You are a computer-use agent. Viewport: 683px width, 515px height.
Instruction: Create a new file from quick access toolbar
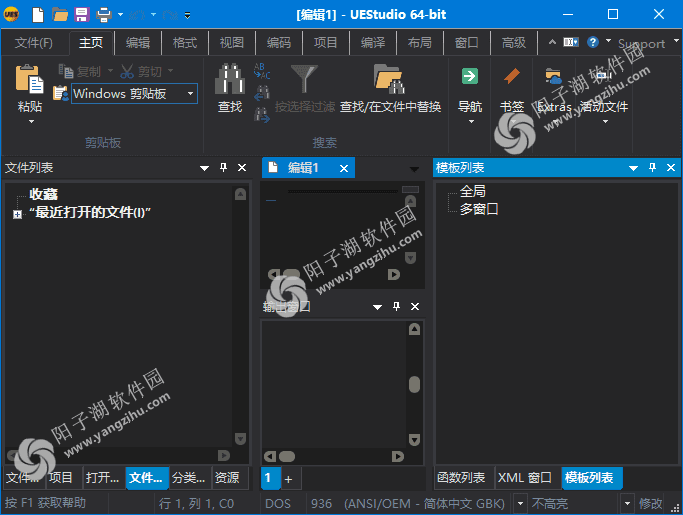coord(38,14)
